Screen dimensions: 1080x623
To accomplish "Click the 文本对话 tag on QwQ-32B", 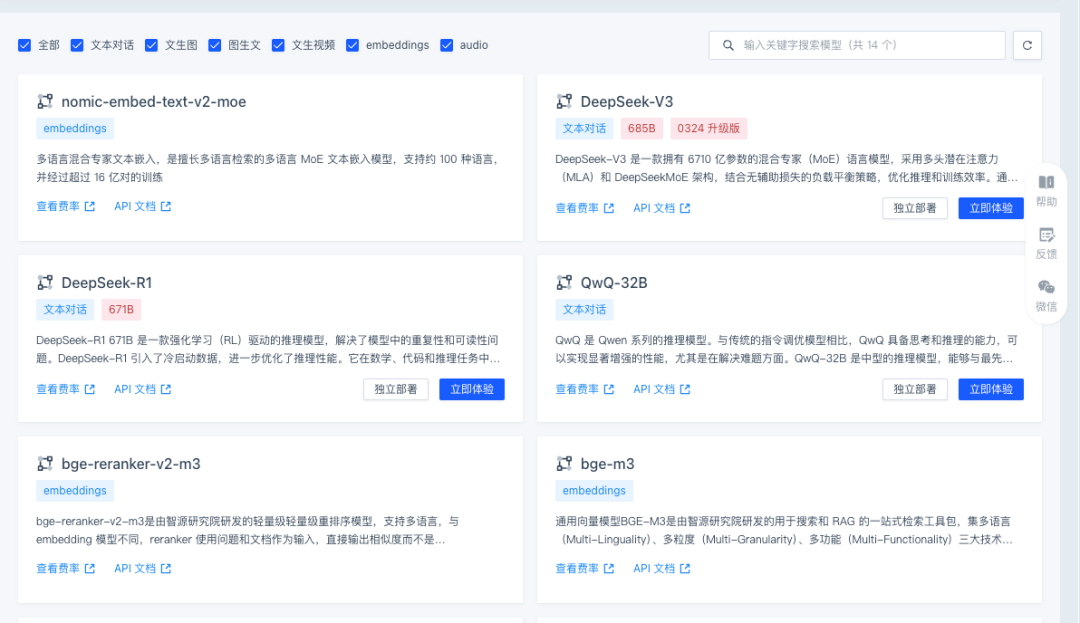I will 584,310.
